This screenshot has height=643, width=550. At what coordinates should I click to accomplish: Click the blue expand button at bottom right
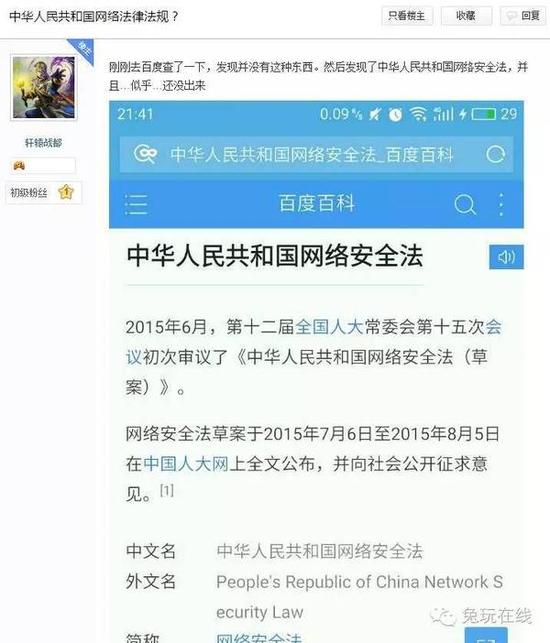tap(486, 635)
